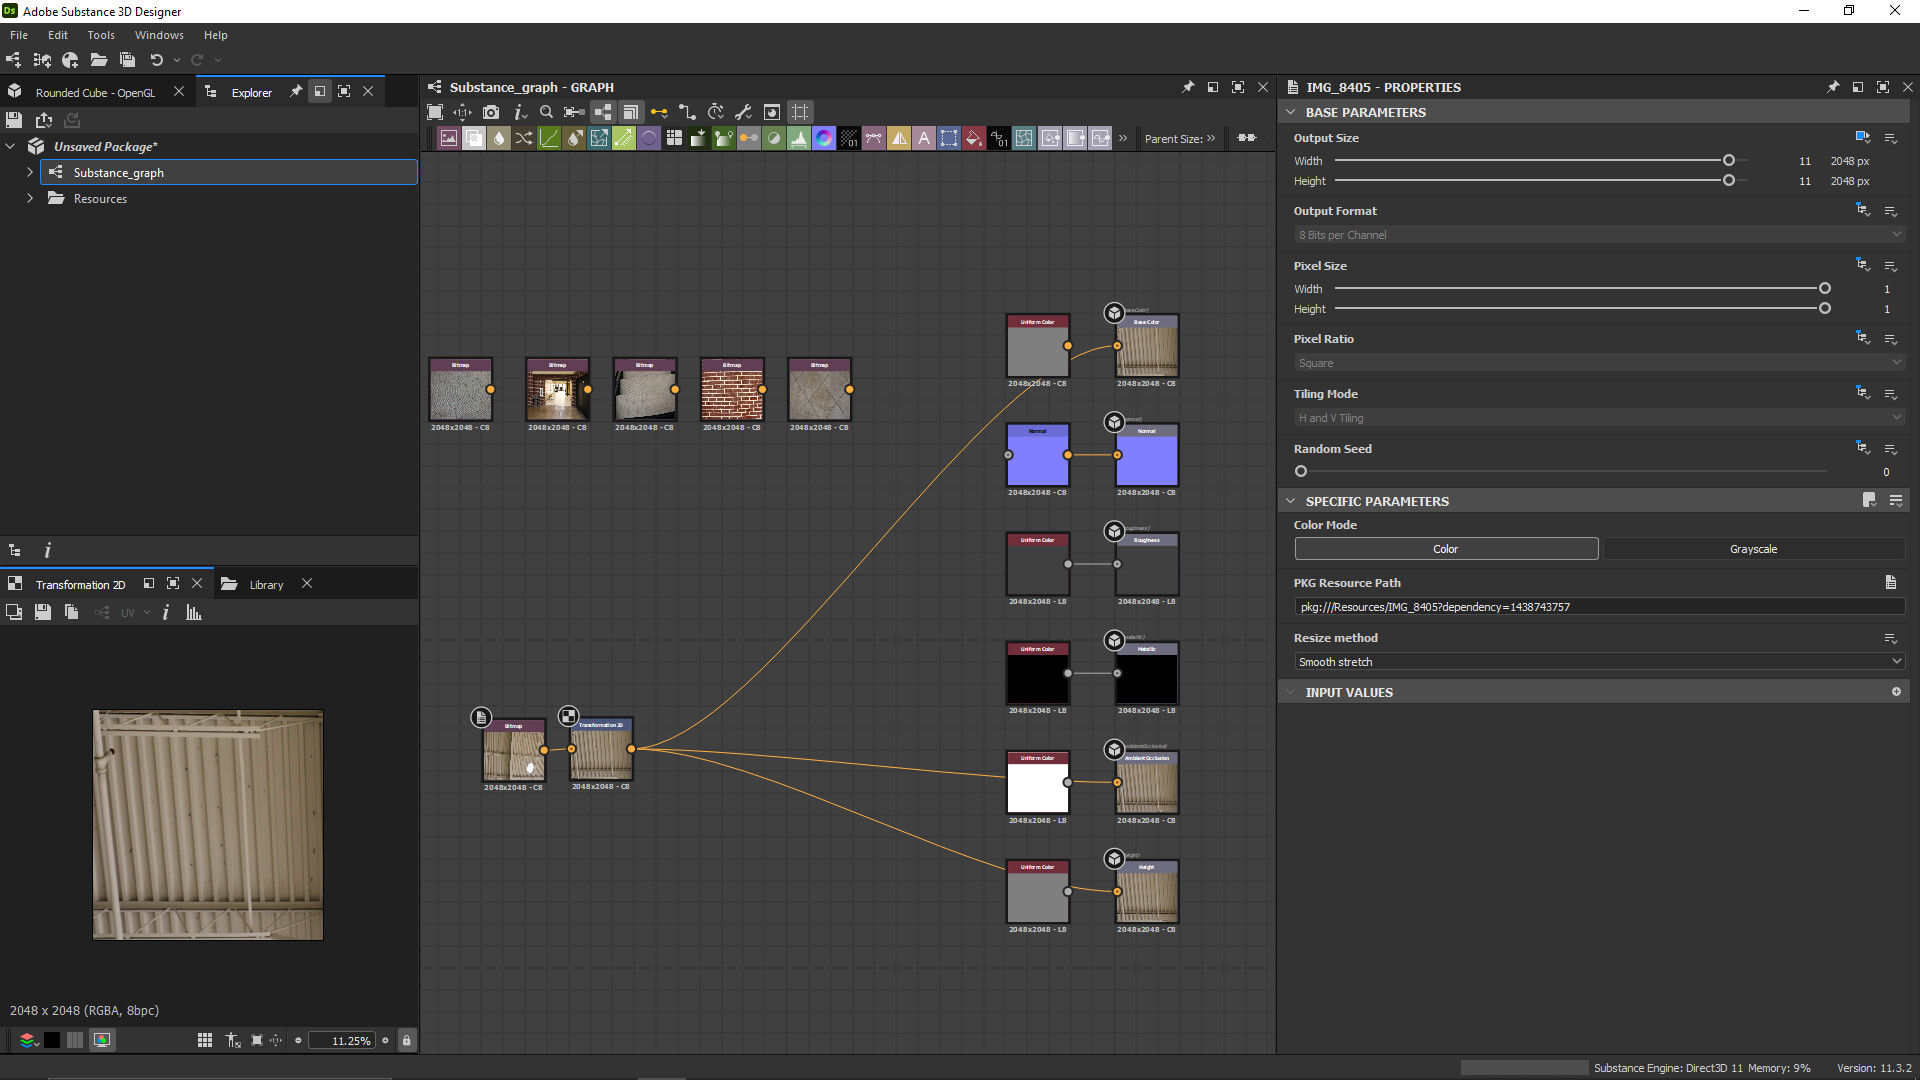Screen dimensions: 1920x1080
Task: Select the Text node creation icon
Action: tap(923, 138)
